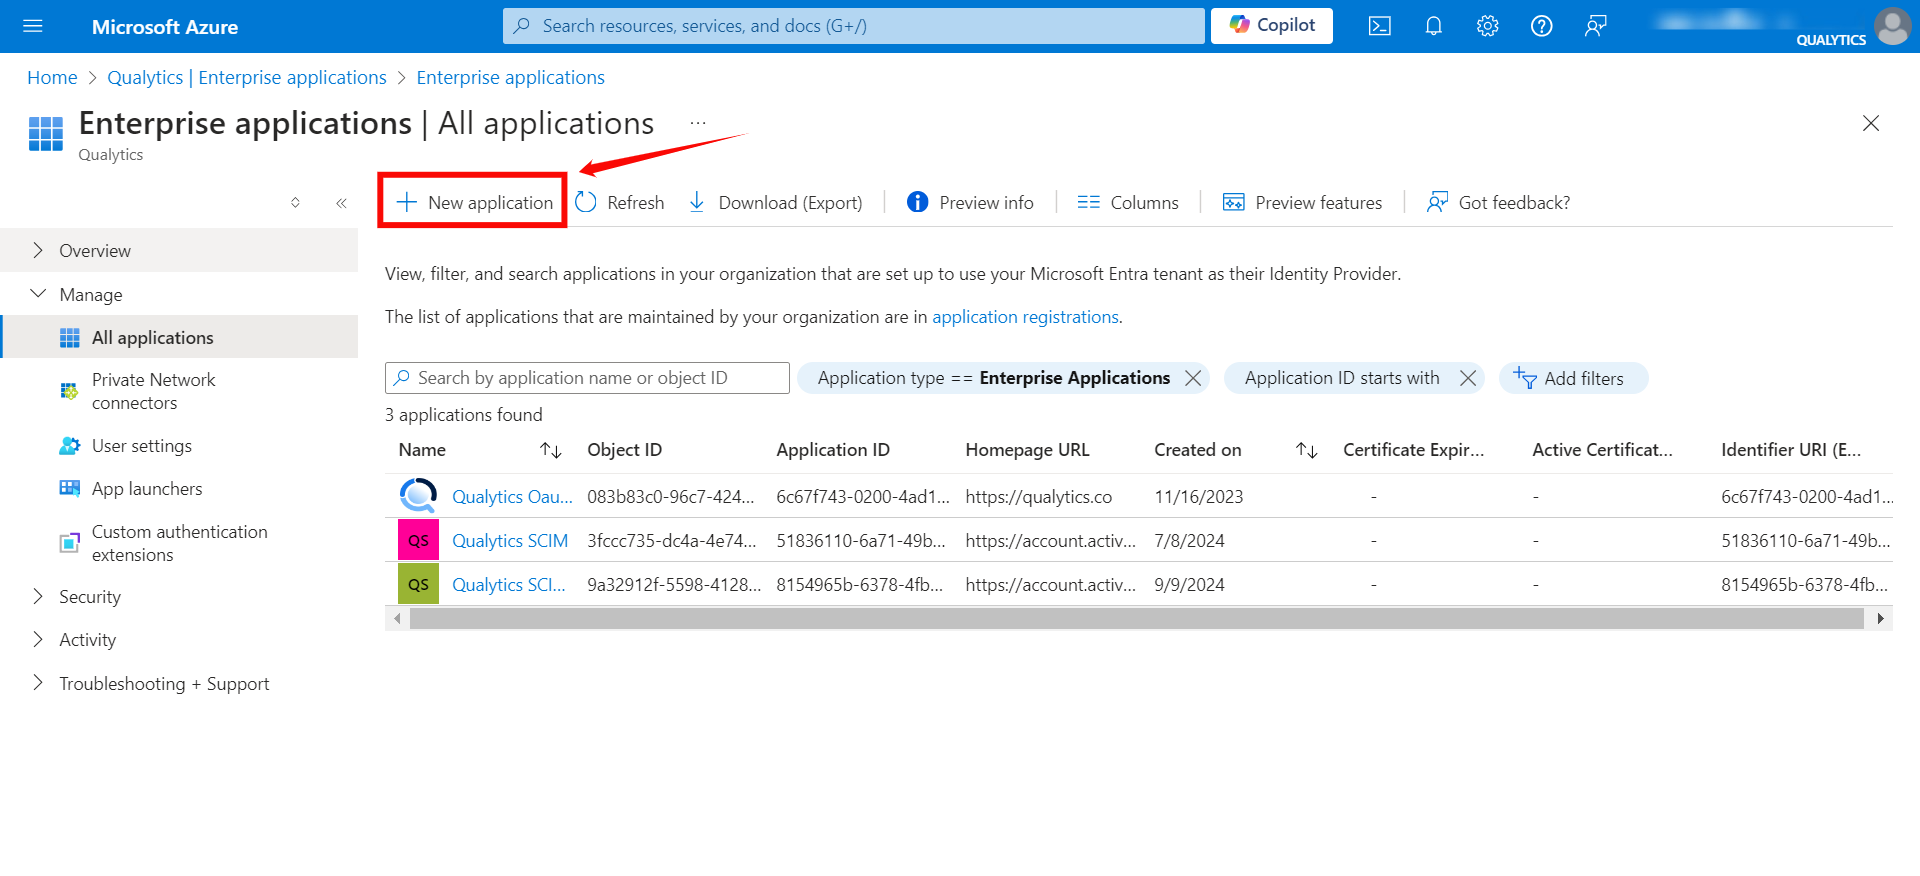Viewport: 1920px width, 876px height.
Task: Open Private Network connectors
Action: (x=179, y=391)
